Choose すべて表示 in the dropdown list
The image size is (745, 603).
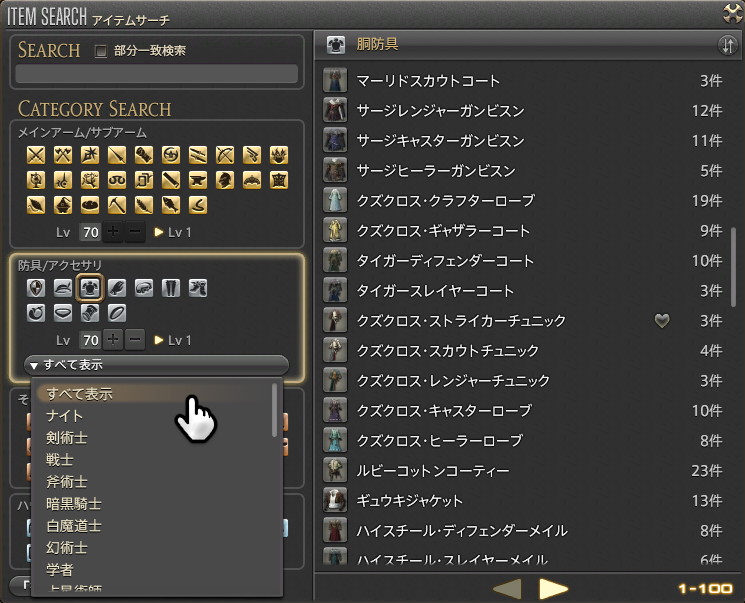[153, 394]
